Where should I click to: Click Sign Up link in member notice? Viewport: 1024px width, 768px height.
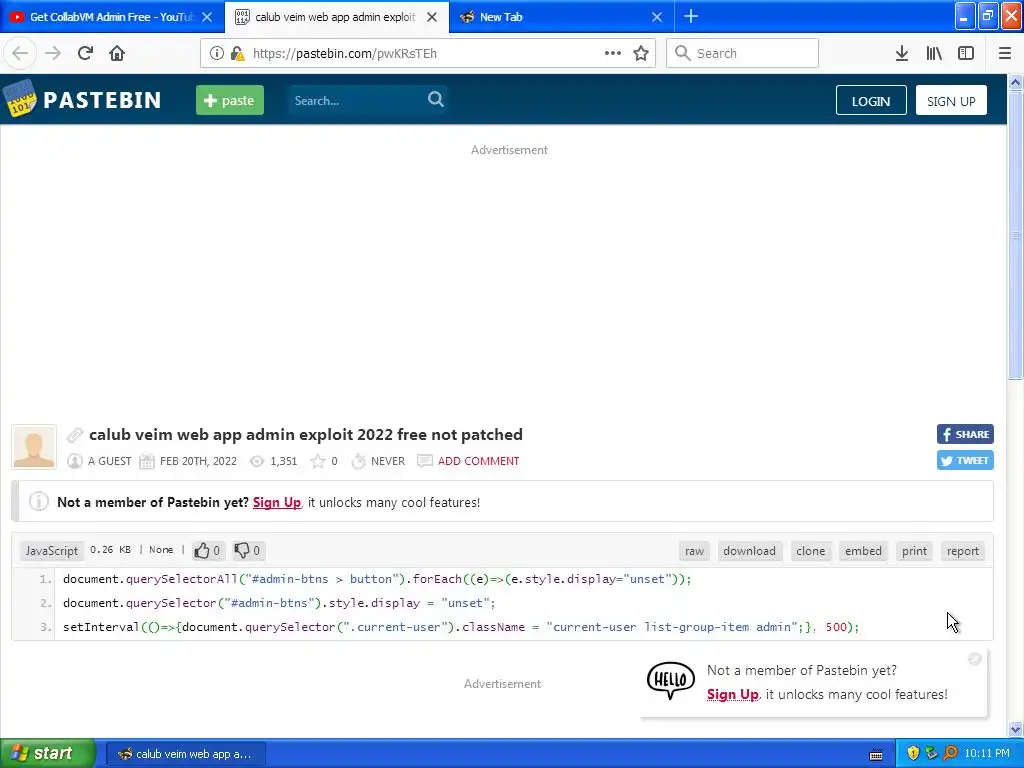(x=277, y=502)
